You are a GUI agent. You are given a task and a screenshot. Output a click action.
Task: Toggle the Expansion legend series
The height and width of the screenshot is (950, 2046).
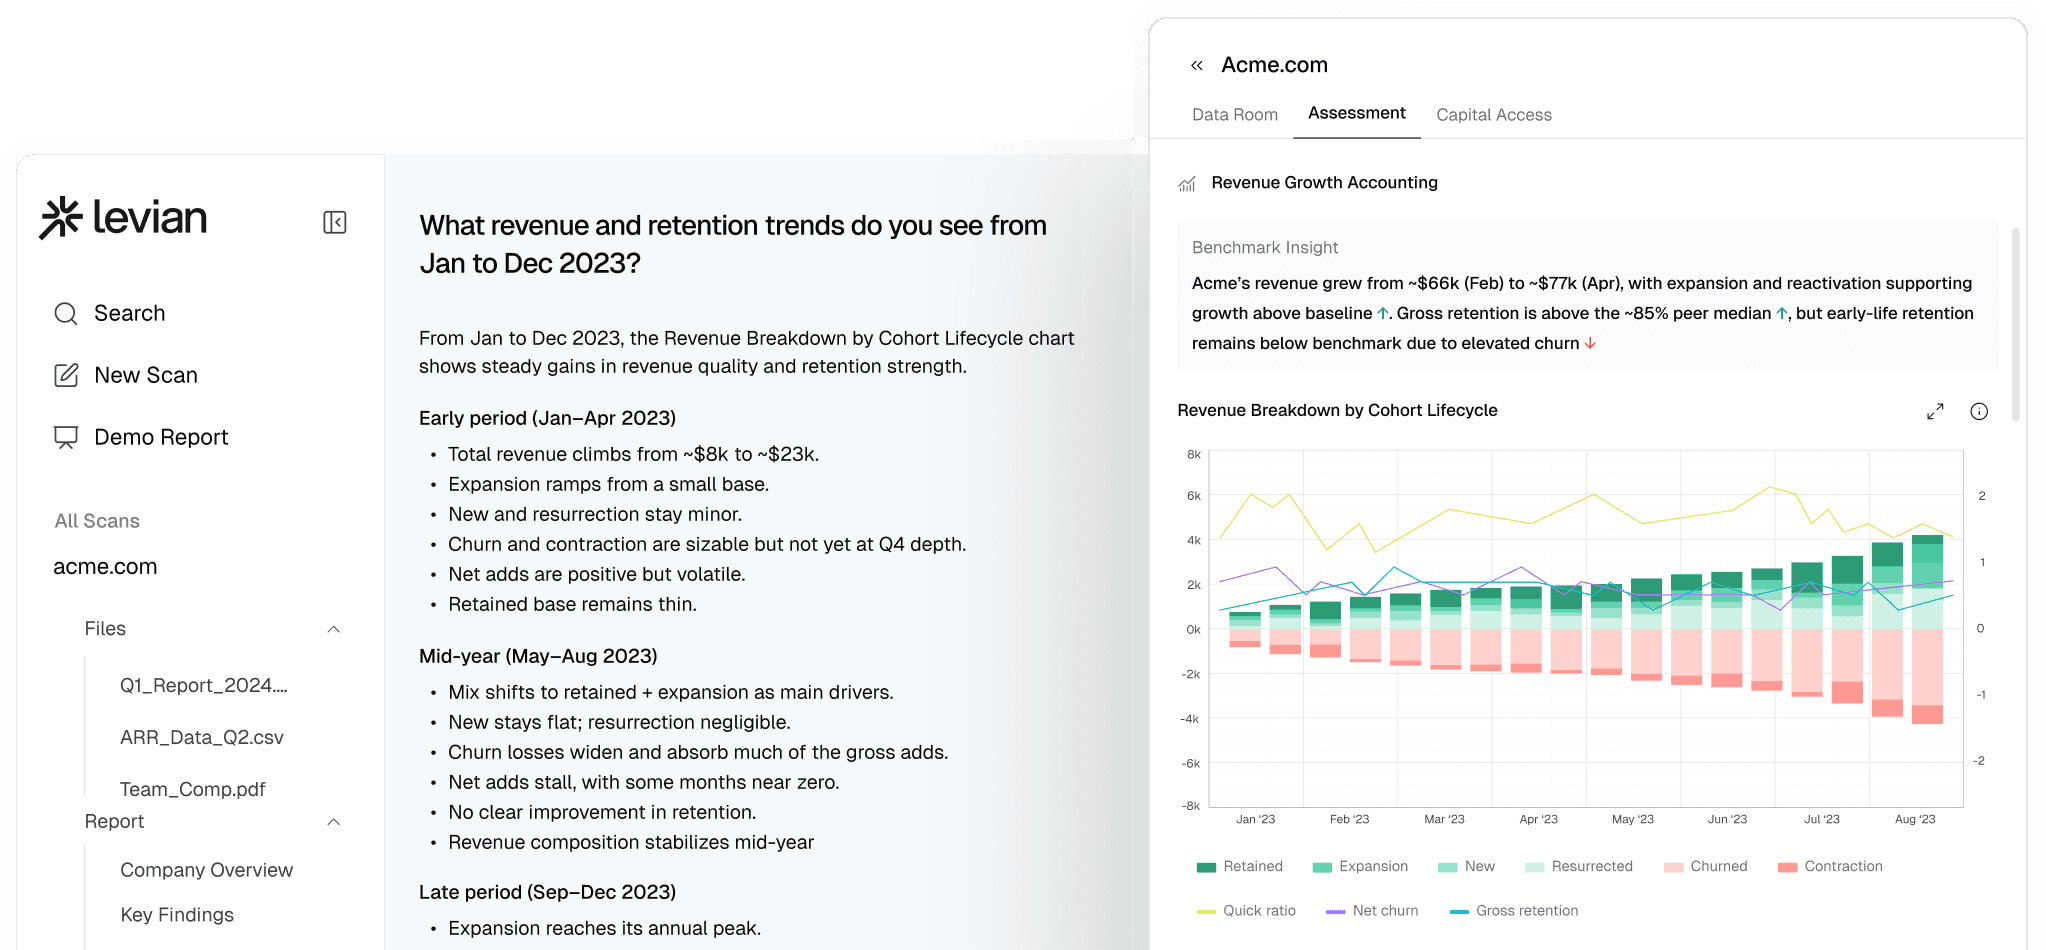1360,867
